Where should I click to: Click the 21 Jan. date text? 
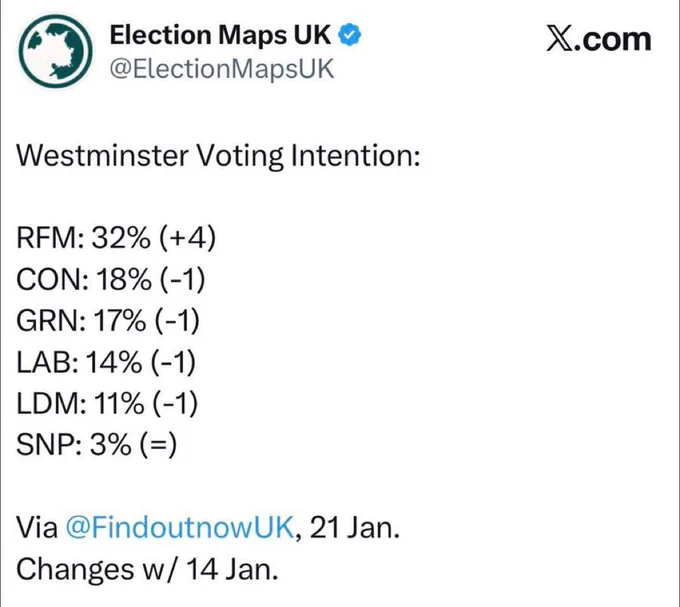355,528
